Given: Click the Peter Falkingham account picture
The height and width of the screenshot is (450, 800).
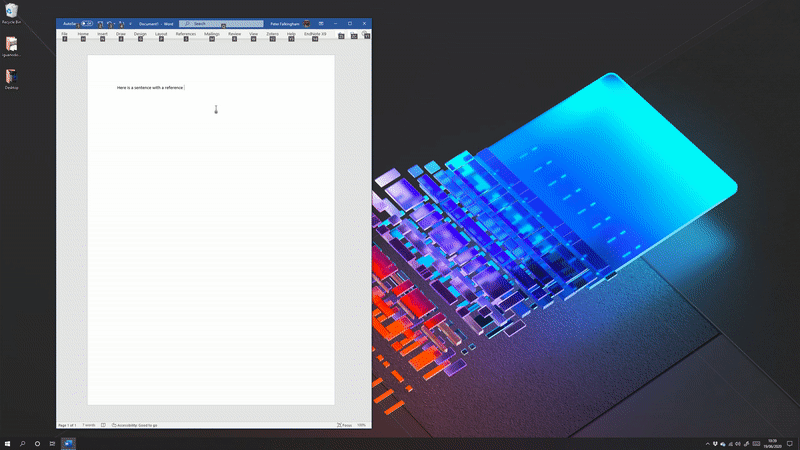Looking at the screenshot, I should (x=307, y=22).
